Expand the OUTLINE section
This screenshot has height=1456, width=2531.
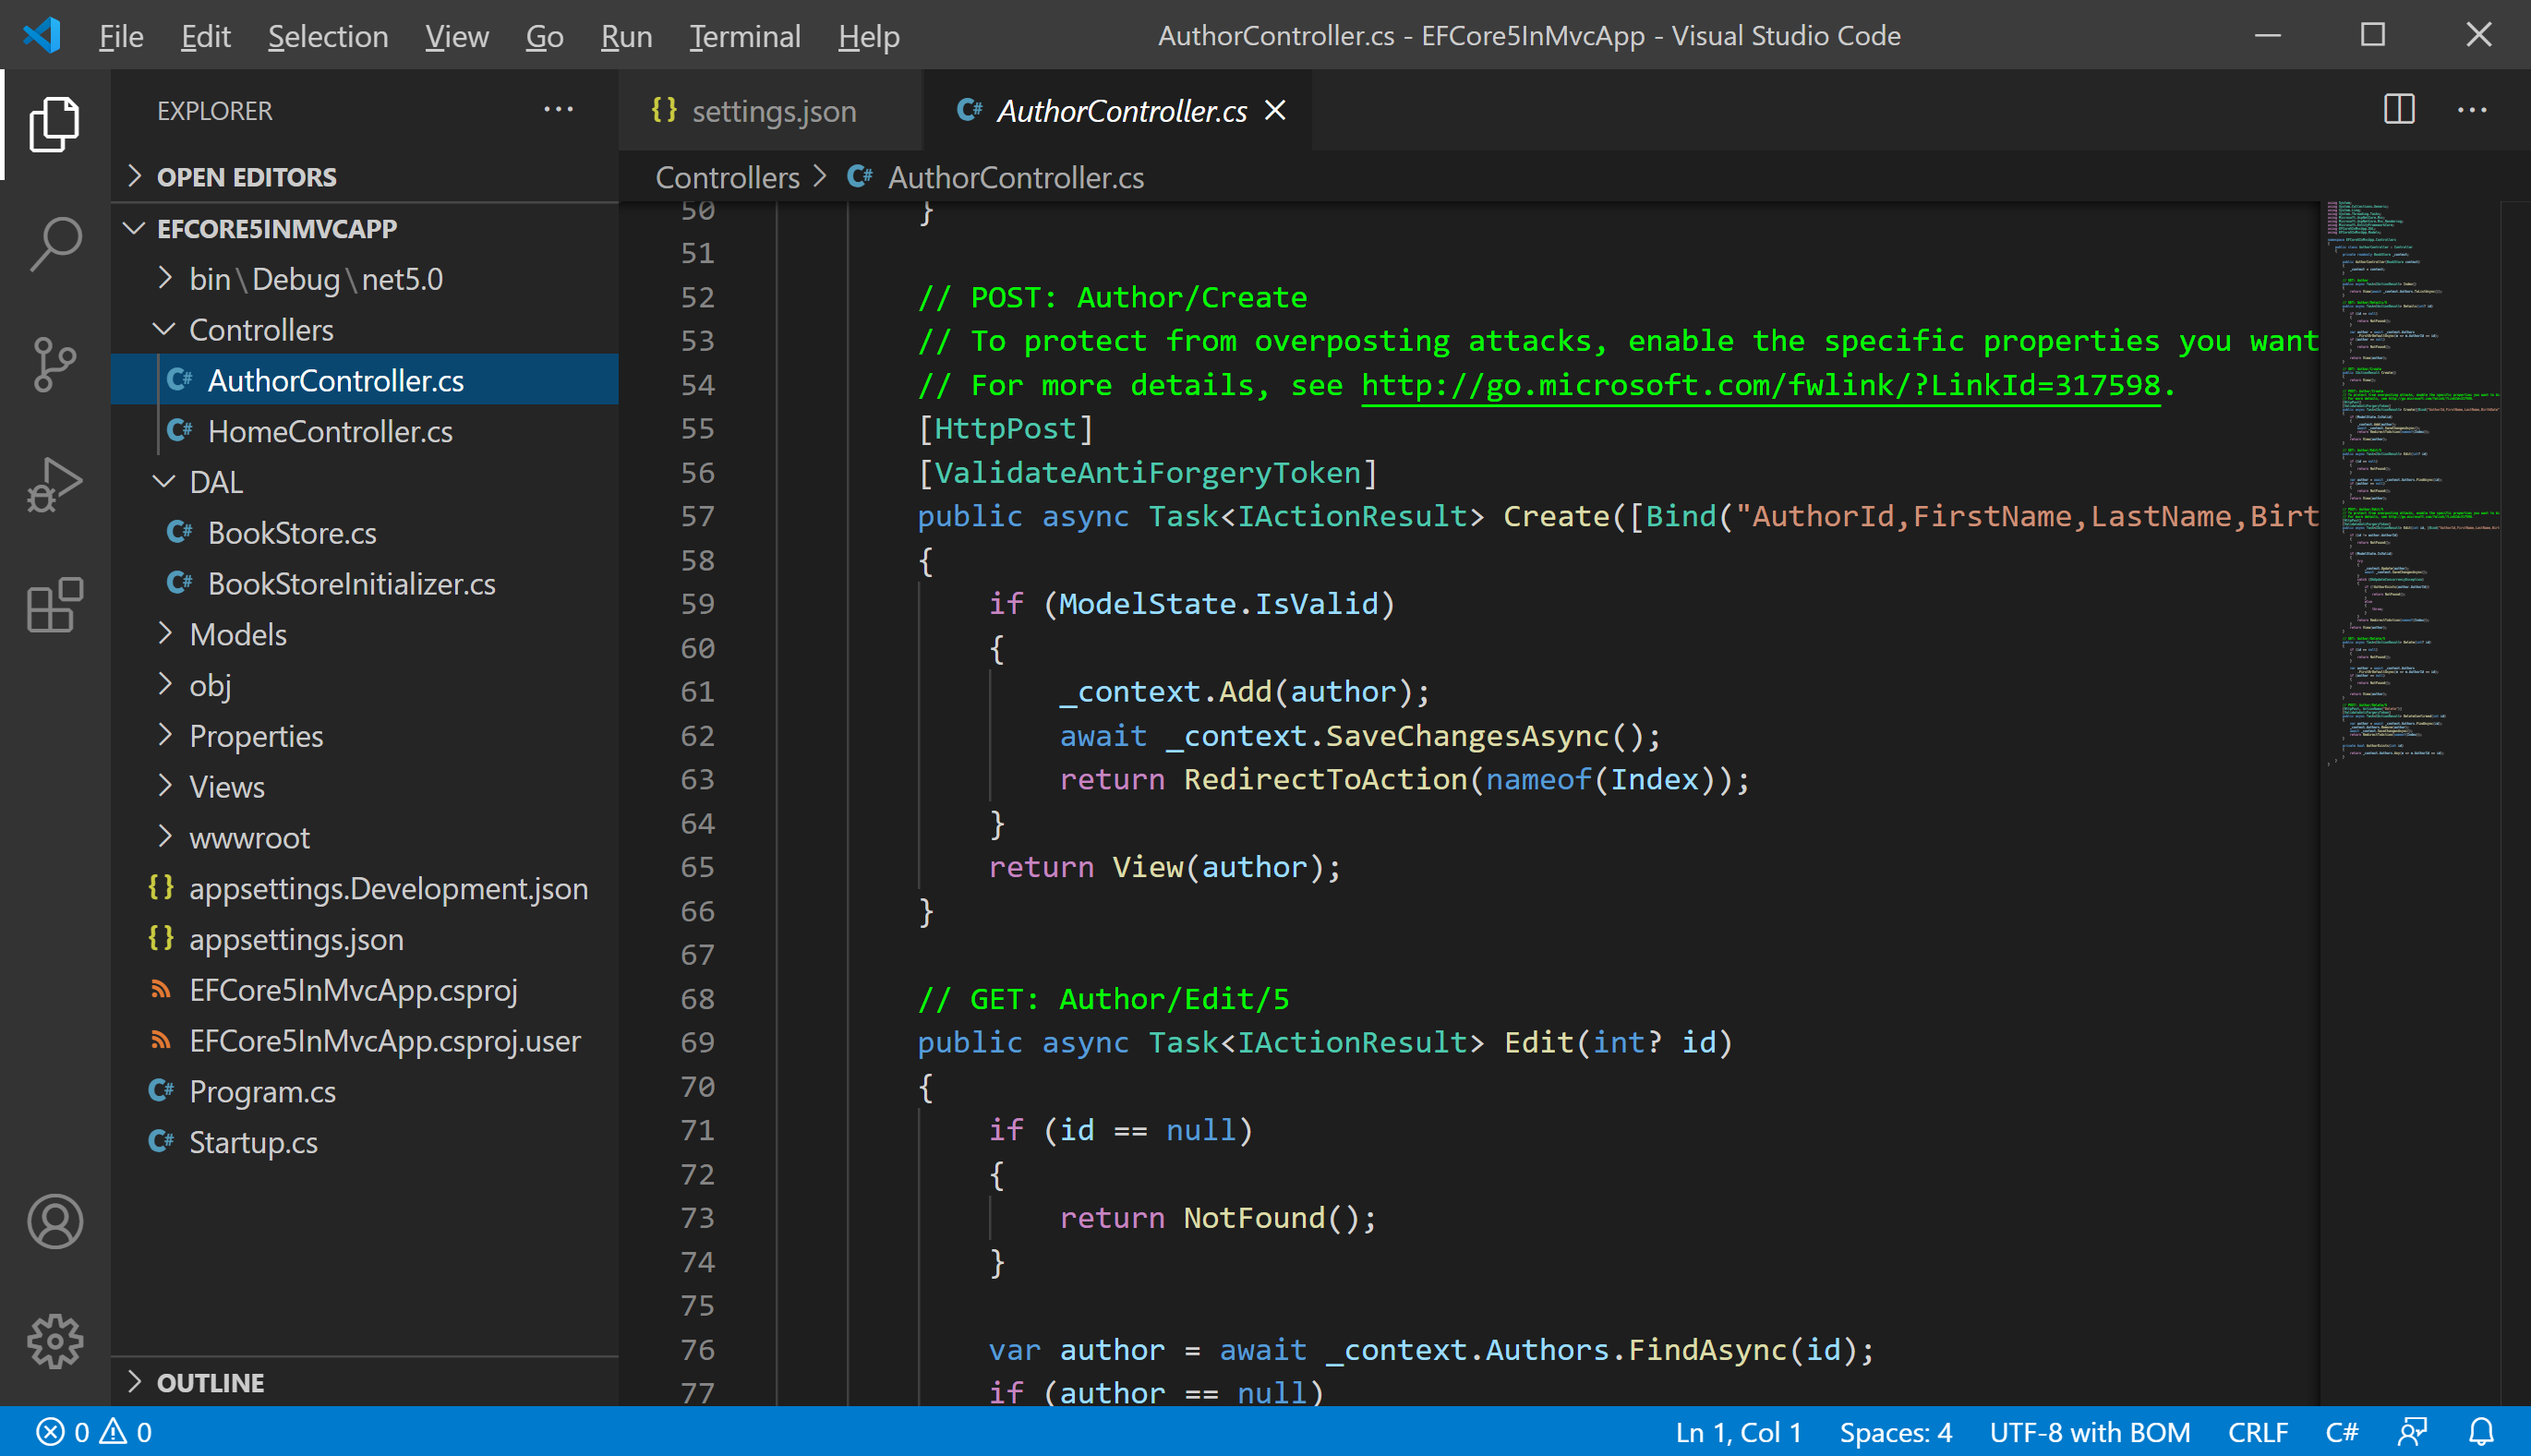click(x=210, y=1383)
